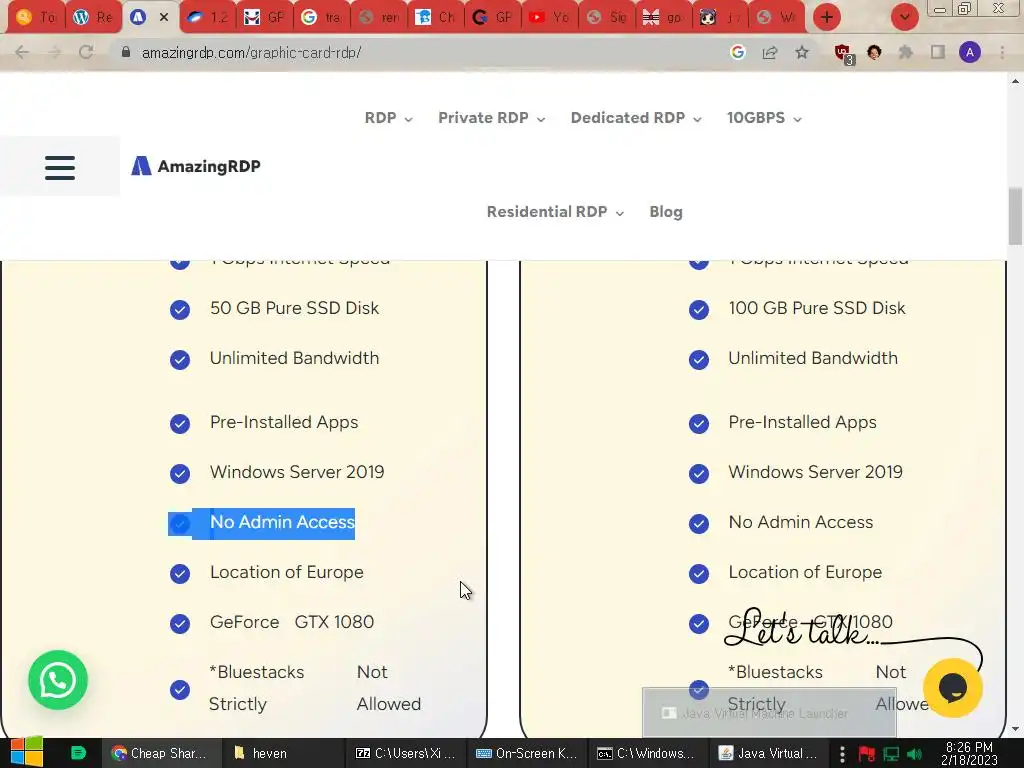The height and width of the screenshot is (768, 1024).
Task: Open the On-Screen Keyboard taskbar item
Action: tap(526, 753)
